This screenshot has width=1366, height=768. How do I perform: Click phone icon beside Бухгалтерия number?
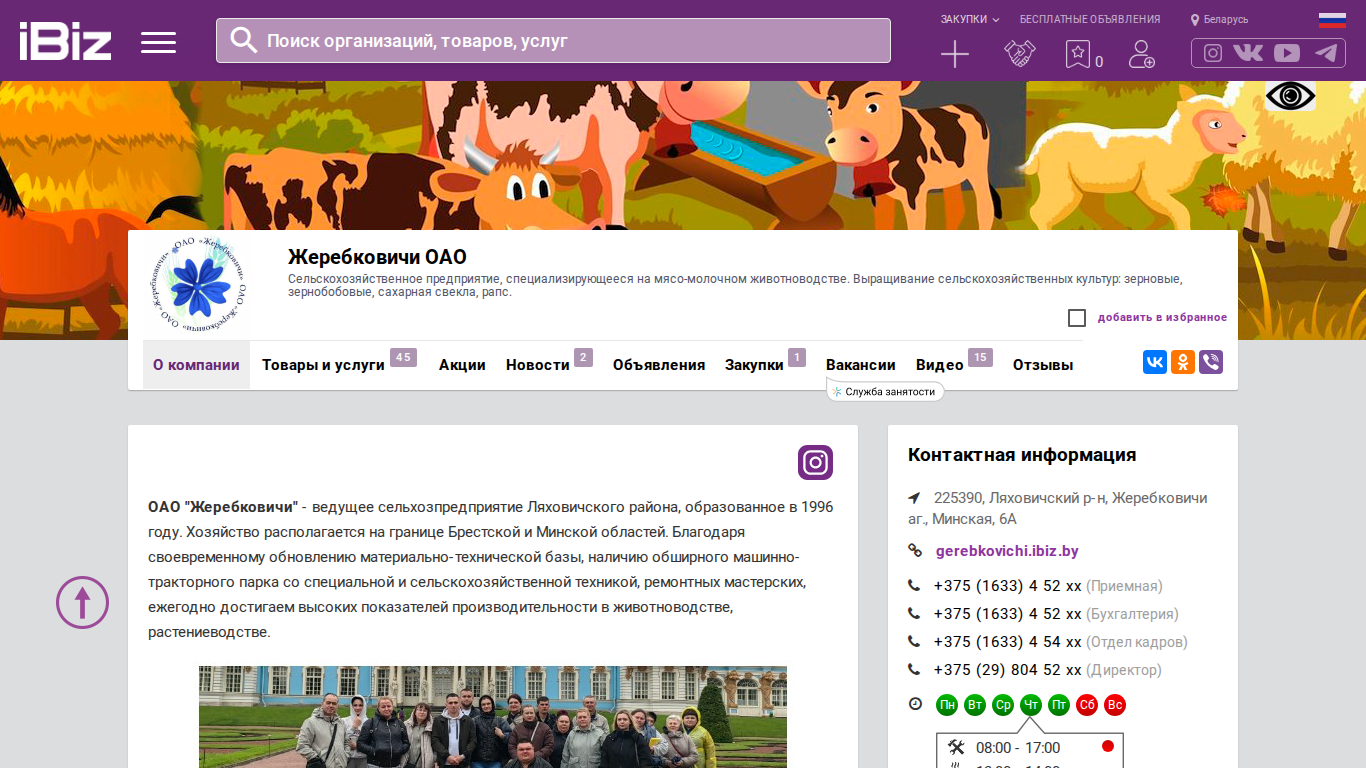pos(914,614)
